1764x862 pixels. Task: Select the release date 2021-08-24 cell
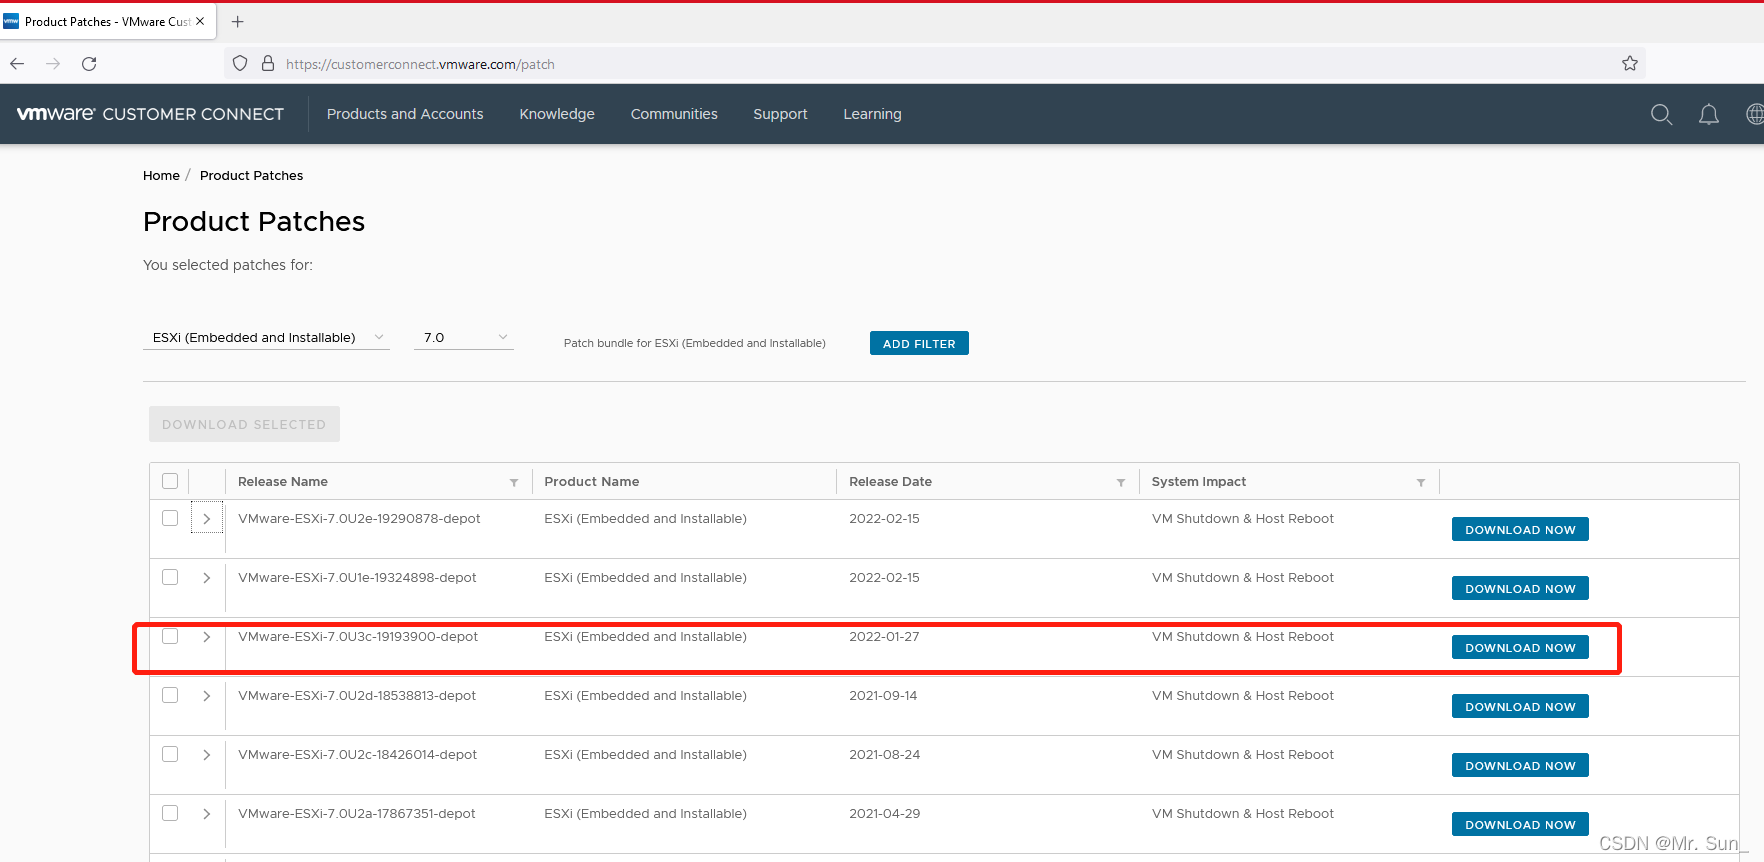[x=884, y=755]
